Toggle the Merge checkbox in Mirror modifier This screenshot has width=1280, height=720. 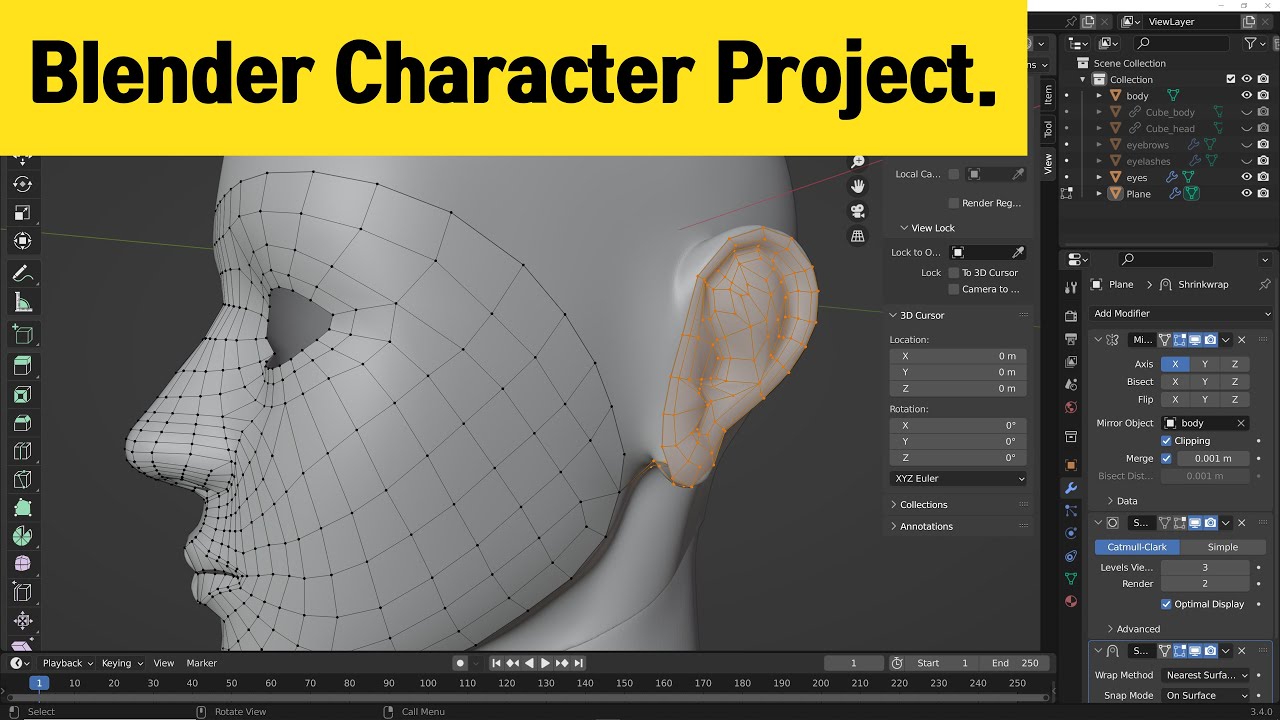[1166, 458]
